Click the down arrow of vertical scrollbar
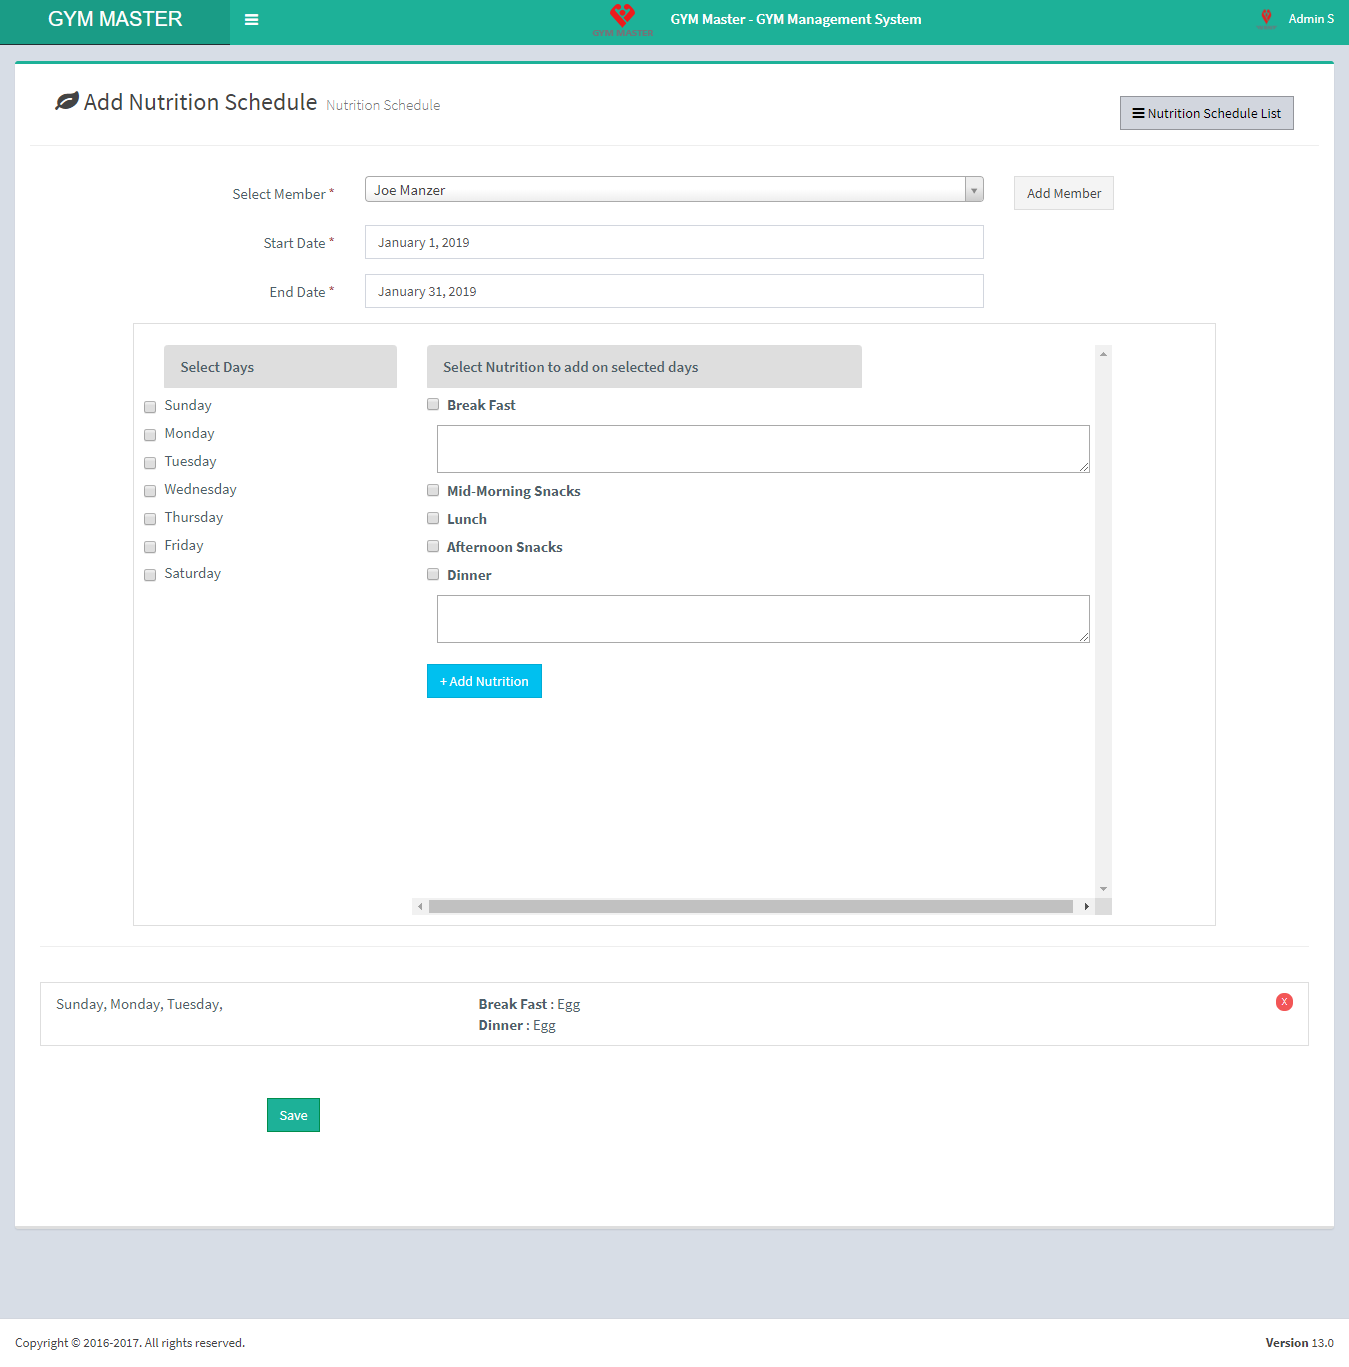The width and height of the screenshot is (1349, 1367). [1103, 889]
